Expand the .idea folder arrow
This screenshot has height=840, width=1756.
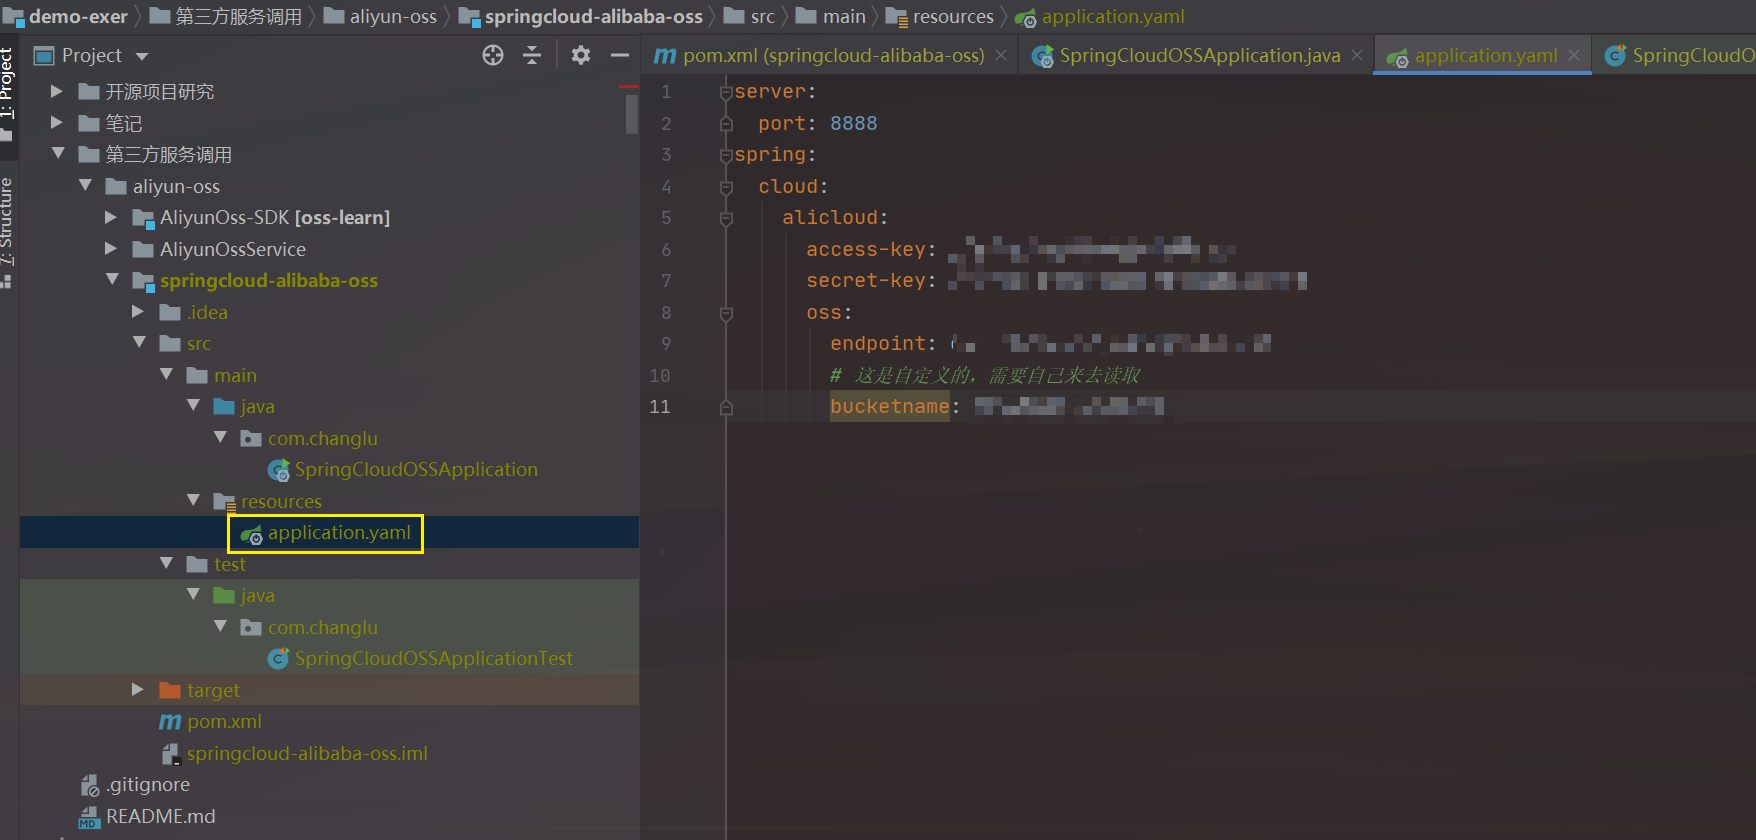[138, 312]
